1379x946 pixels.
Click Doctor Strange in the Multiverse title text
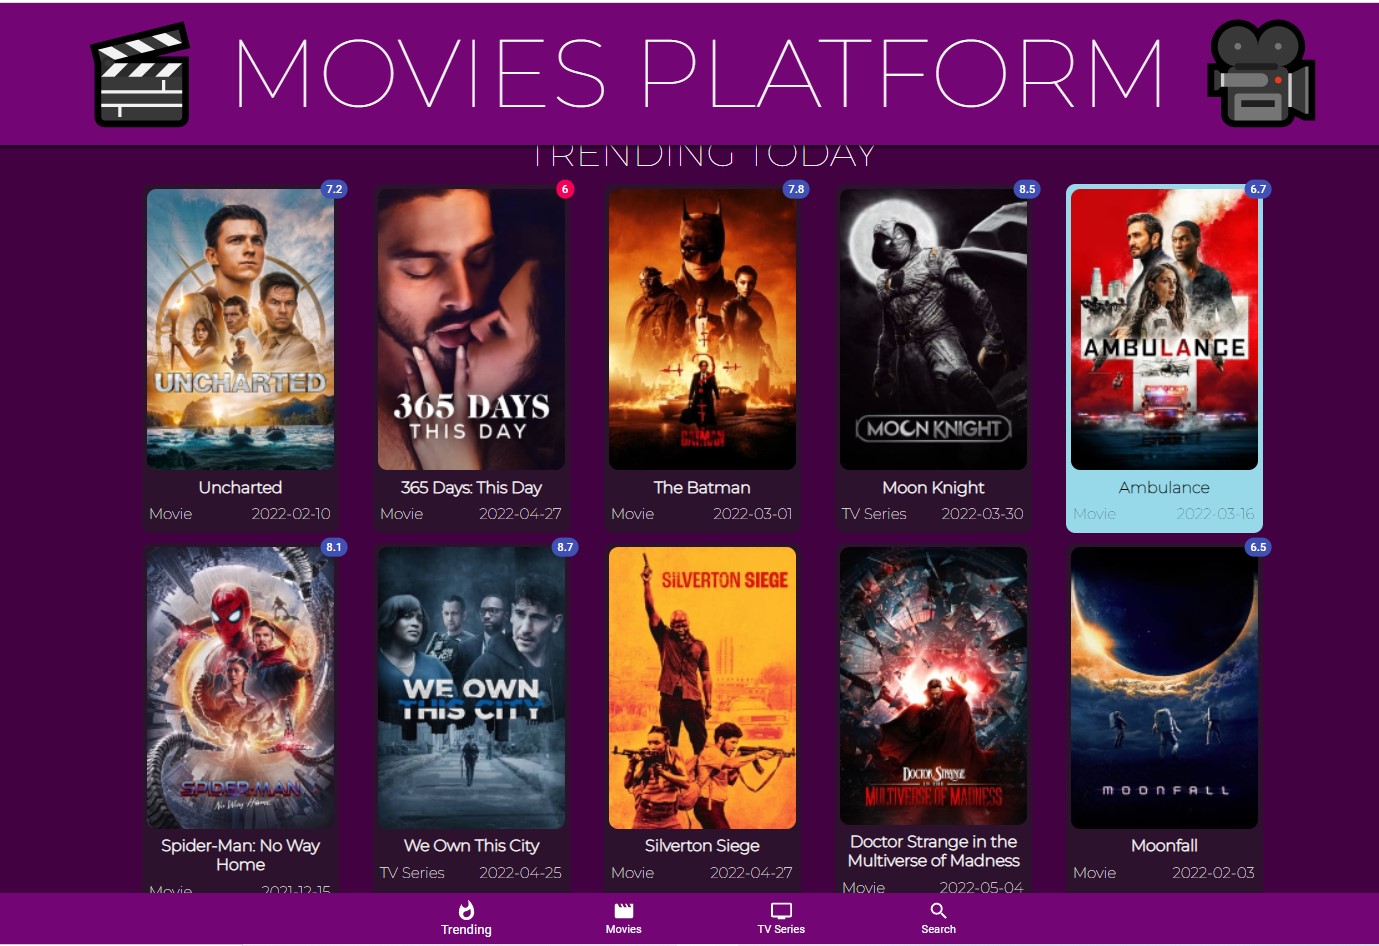(933, 851)
